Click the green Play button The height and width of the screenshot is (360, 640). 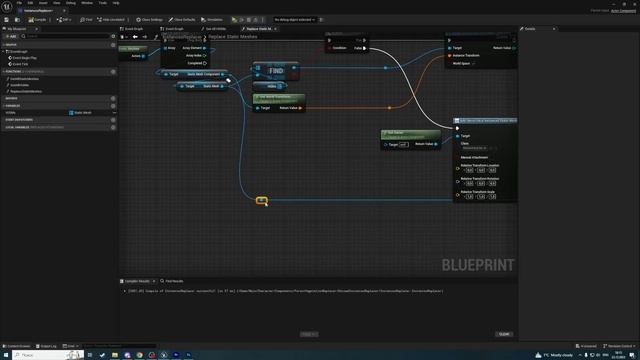[x=234, y=20]
